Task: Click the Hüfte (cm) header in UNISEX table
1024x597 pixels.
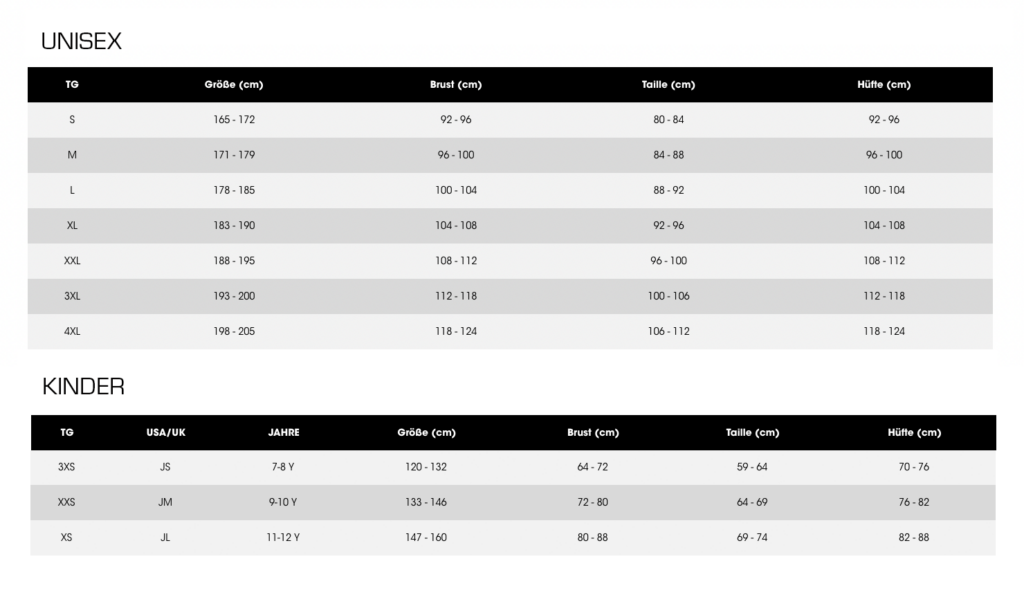Action: point(884,84)
